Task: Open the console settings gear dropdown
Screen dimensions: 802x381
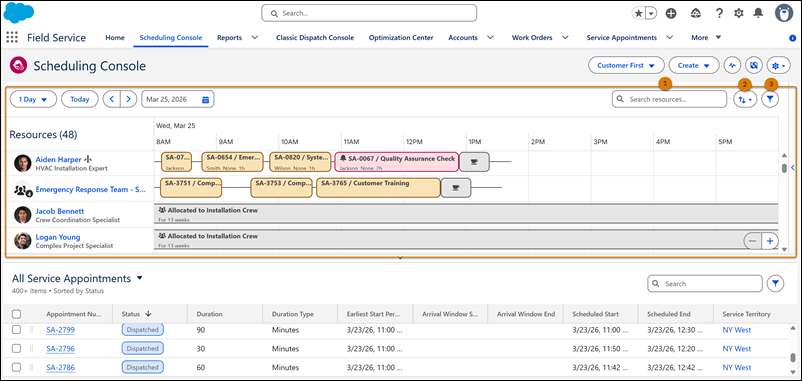Action: pyautogui.click(x=778, y=65)
